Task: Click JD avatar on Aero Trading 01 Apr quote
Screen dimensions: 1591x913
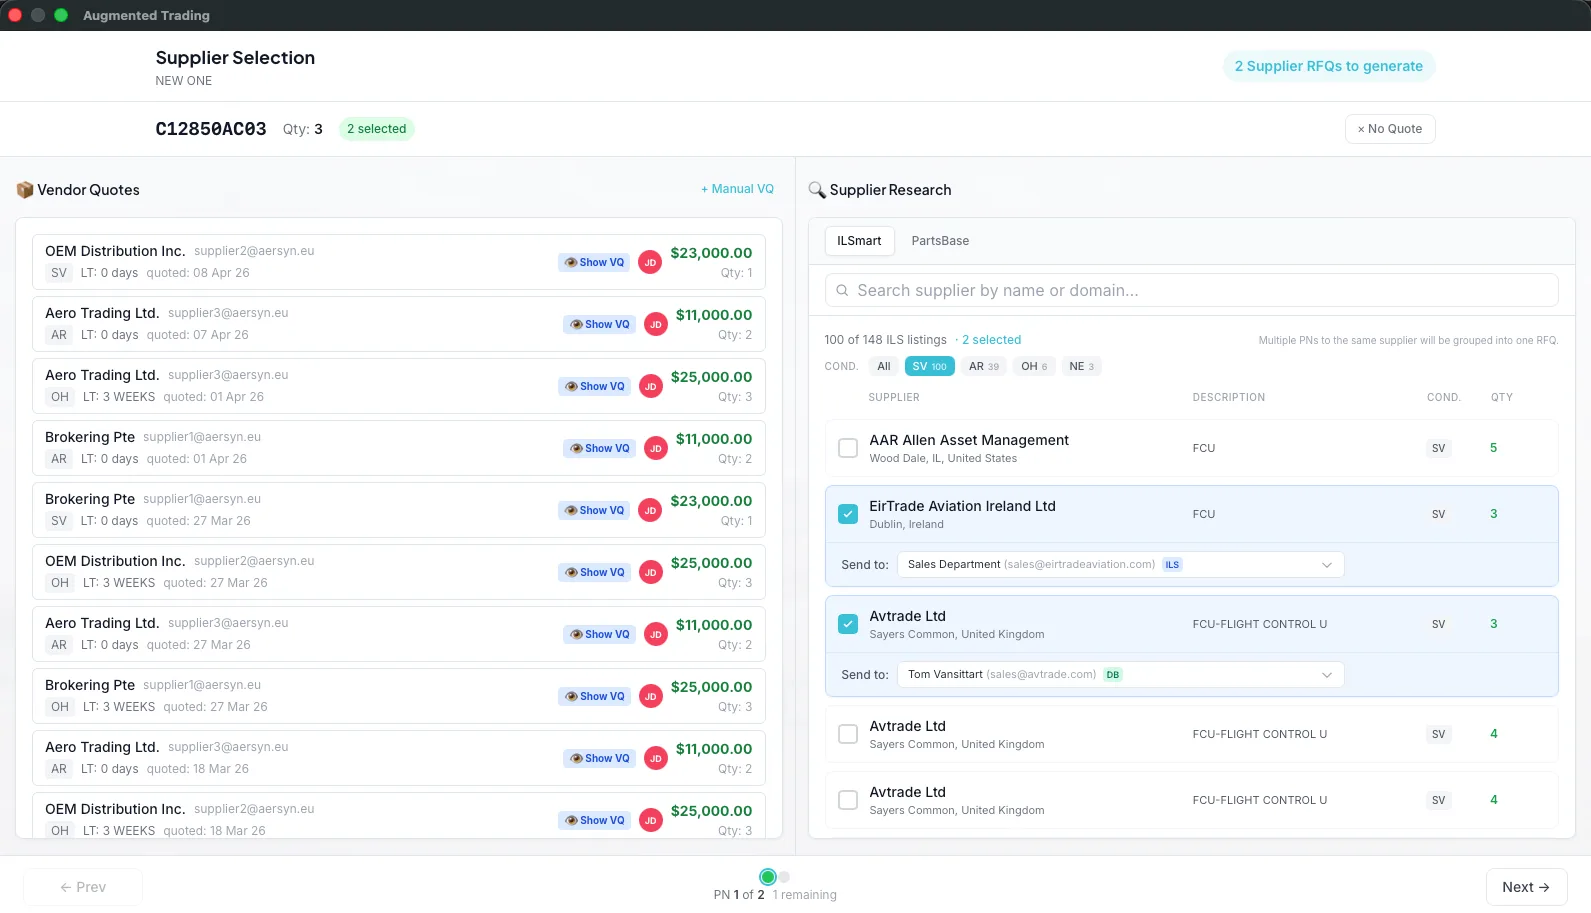Action: click(x=650, y=386)
